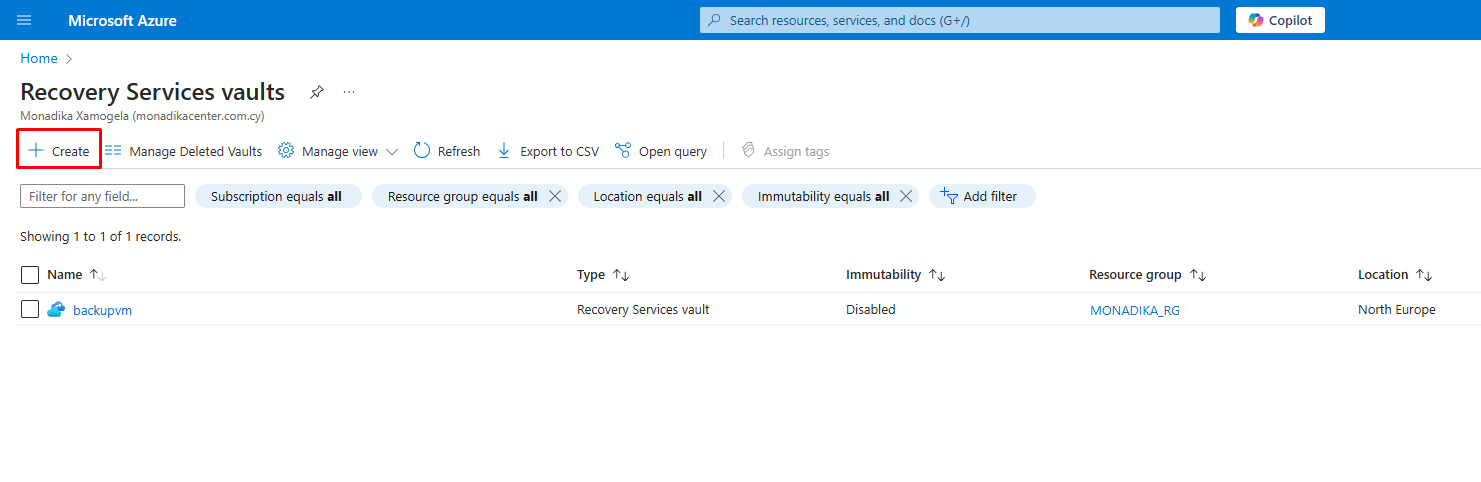The height and width of the screenshot is (482, 1481).
Task: Focus the Search resources search box
Action: (x=960, y=20)
